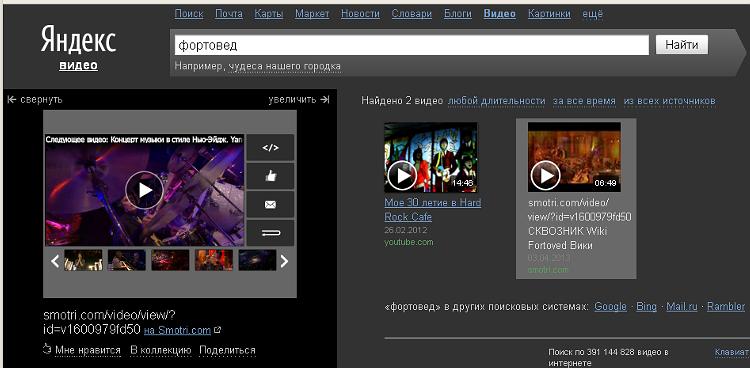Click the third thumbnail in the carousel
Viewport: 750px width, 368px height.
tap(170, 260)
